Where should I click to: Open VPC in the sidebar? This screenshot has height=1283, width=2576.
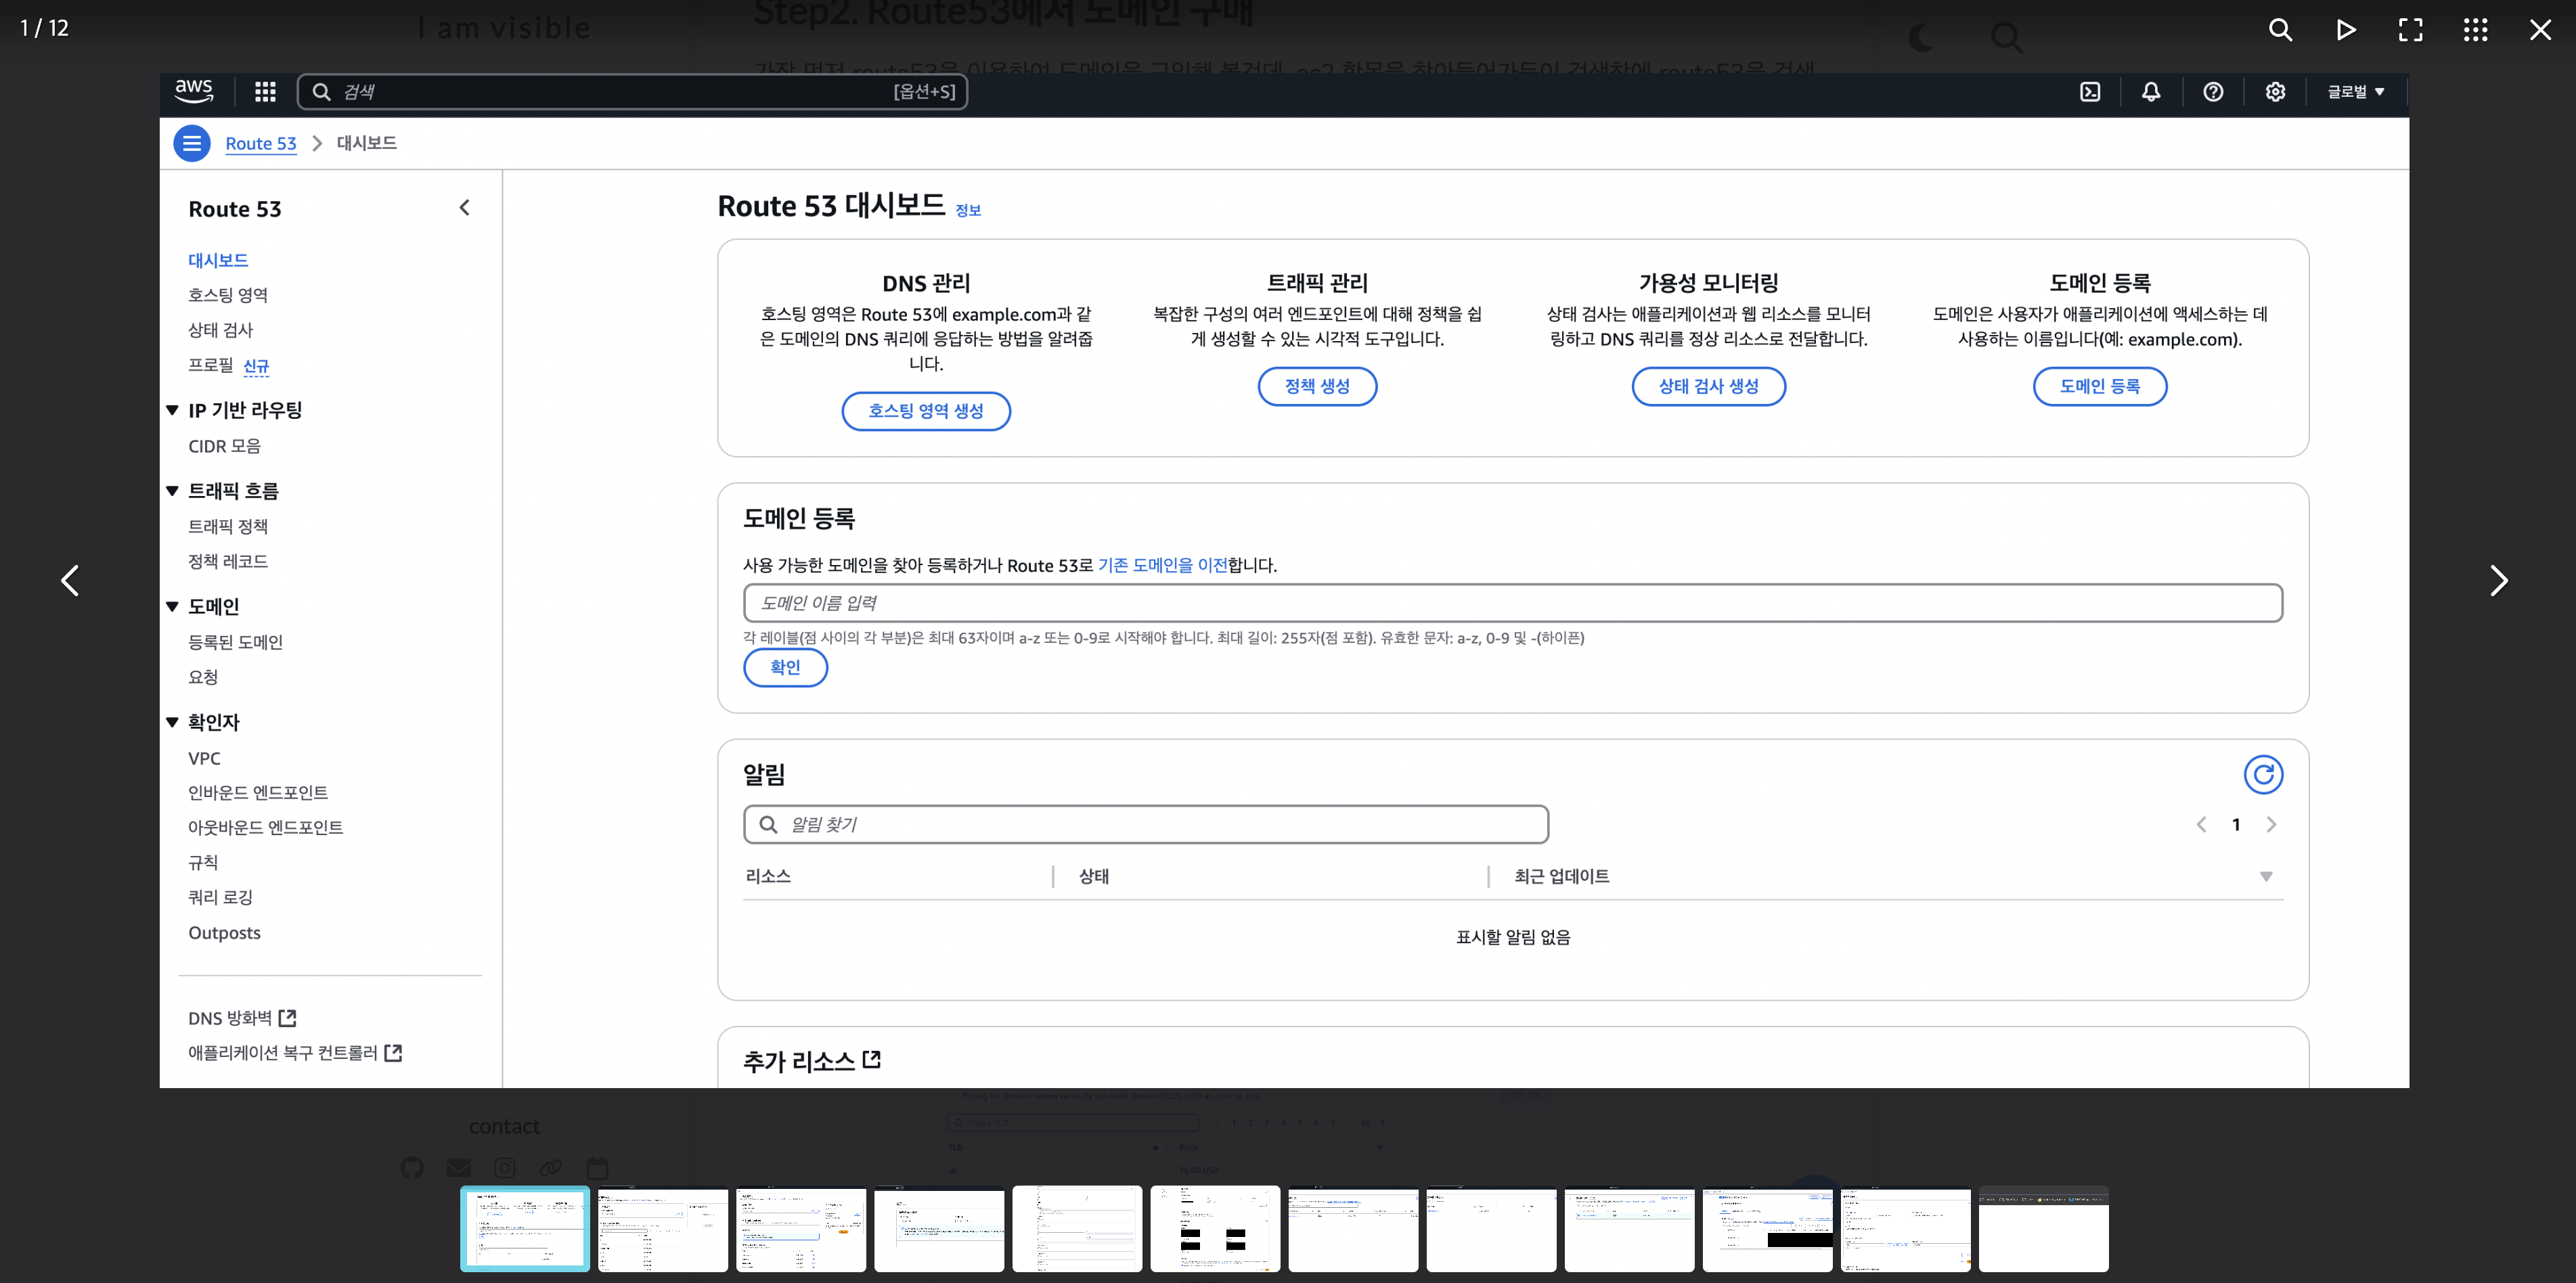[204, 758]
